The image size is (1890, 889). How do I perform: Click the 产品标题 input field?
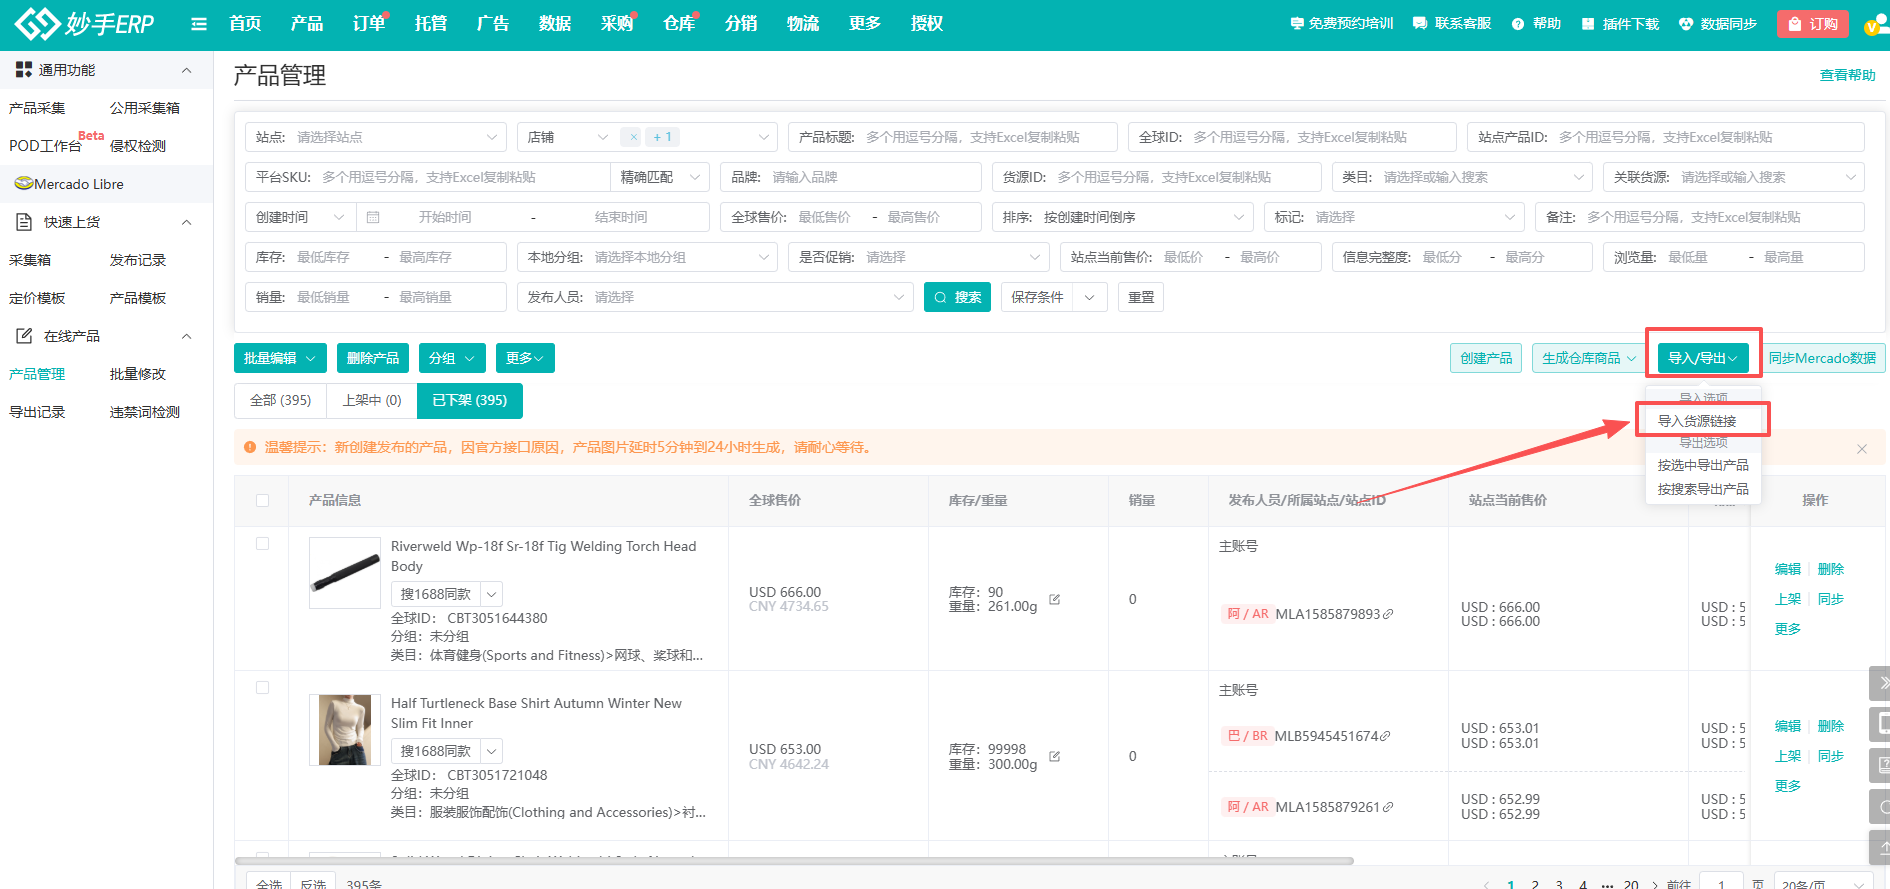pos(986,137)
